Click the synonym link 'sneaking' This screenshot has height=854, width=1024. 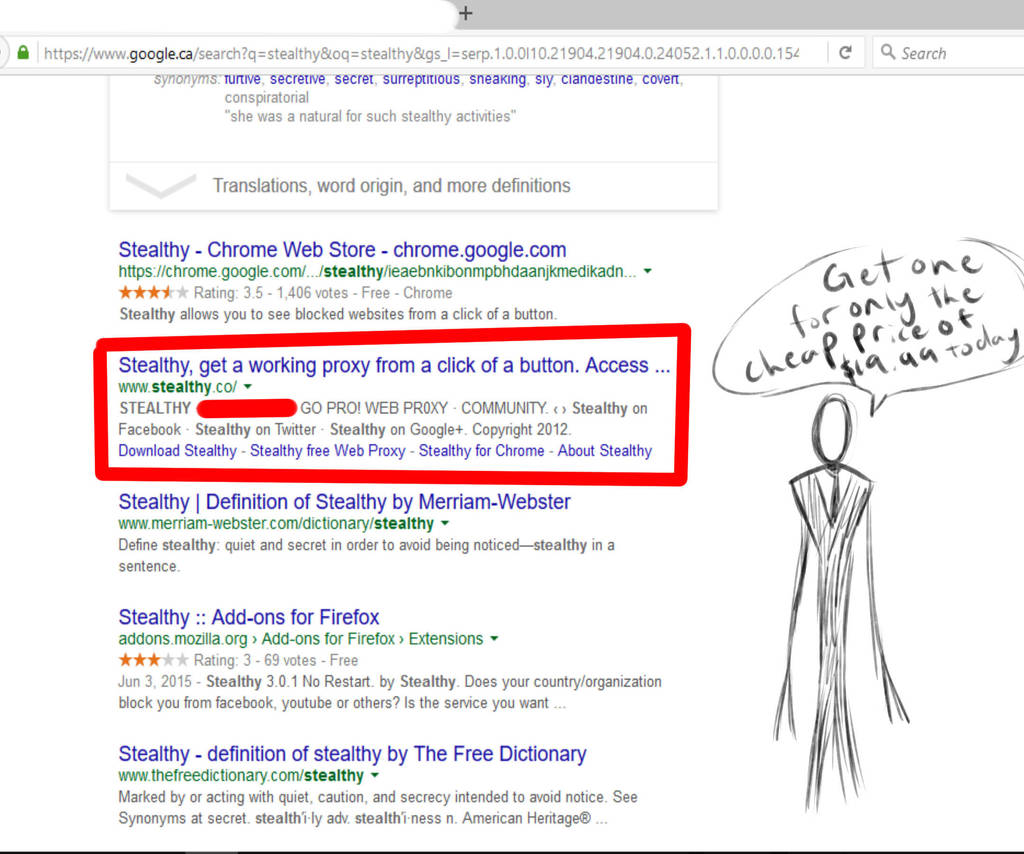pyautogui.click(x=498, y=80)
